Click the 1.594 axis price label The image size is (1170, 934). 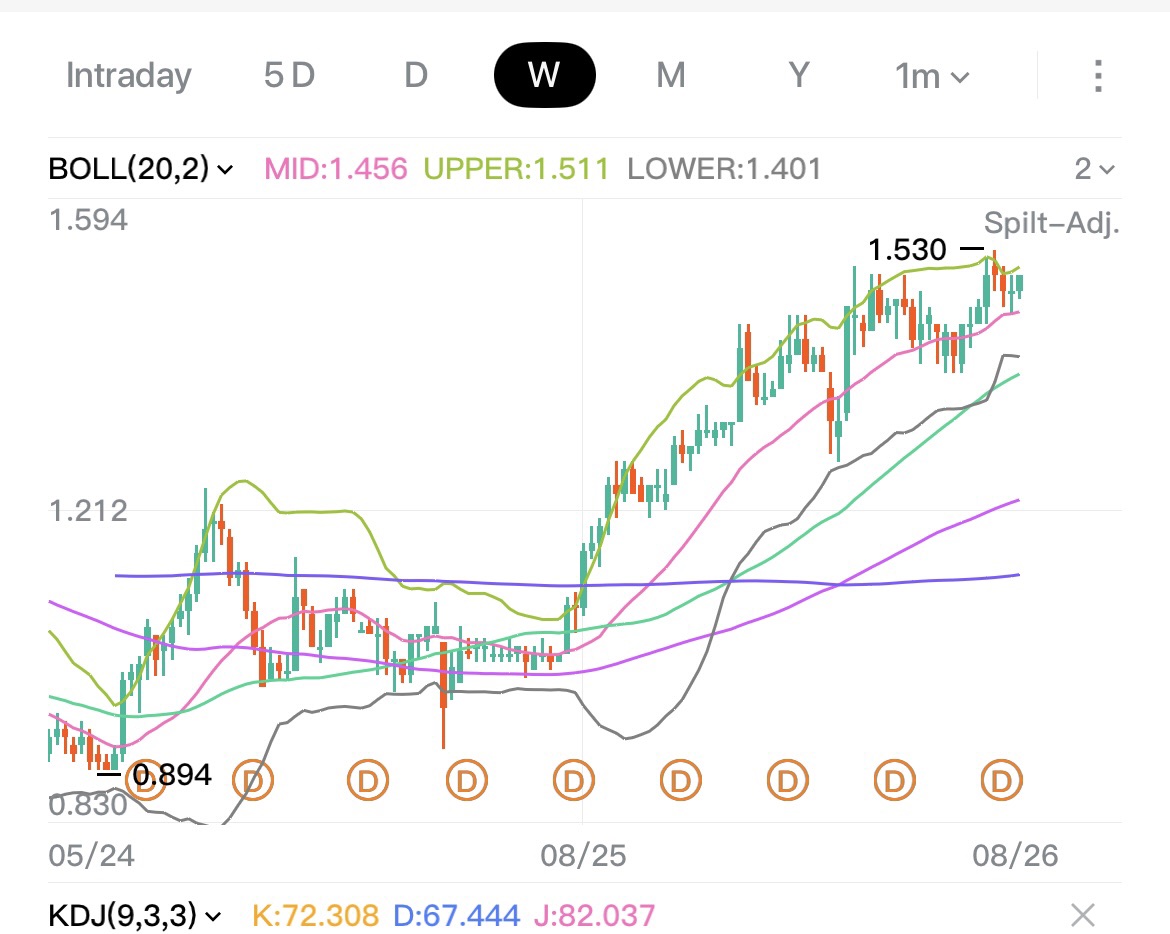tap(88, 220)
